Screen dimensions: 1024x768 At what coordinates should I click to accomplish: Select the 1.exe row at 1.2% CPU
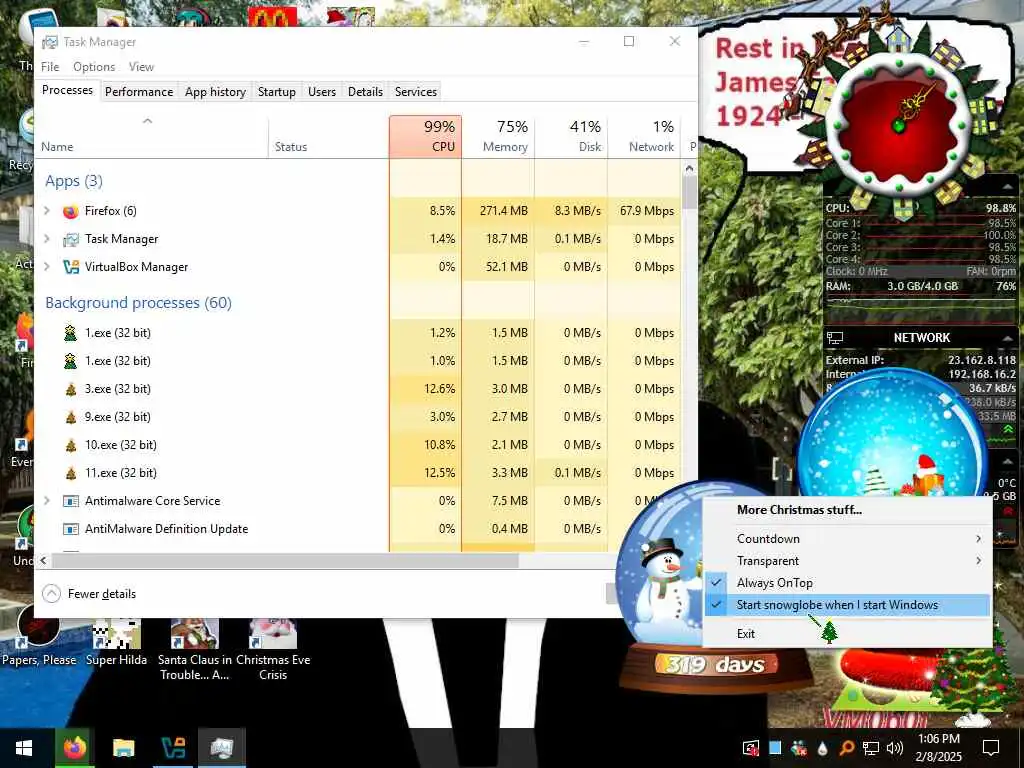358,333
